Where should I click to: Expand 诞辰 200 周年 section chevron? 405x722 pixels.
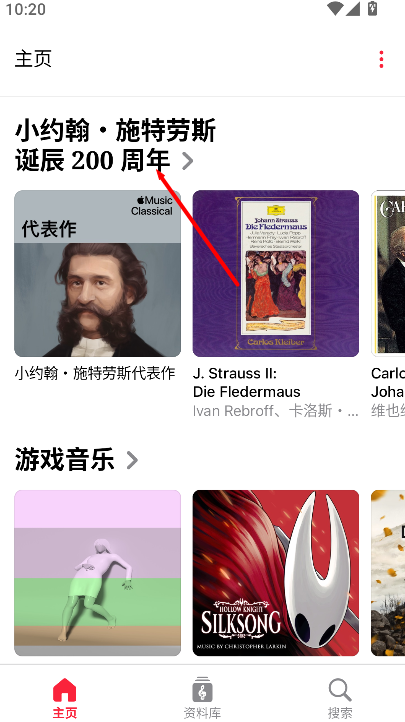pos(187,161)
